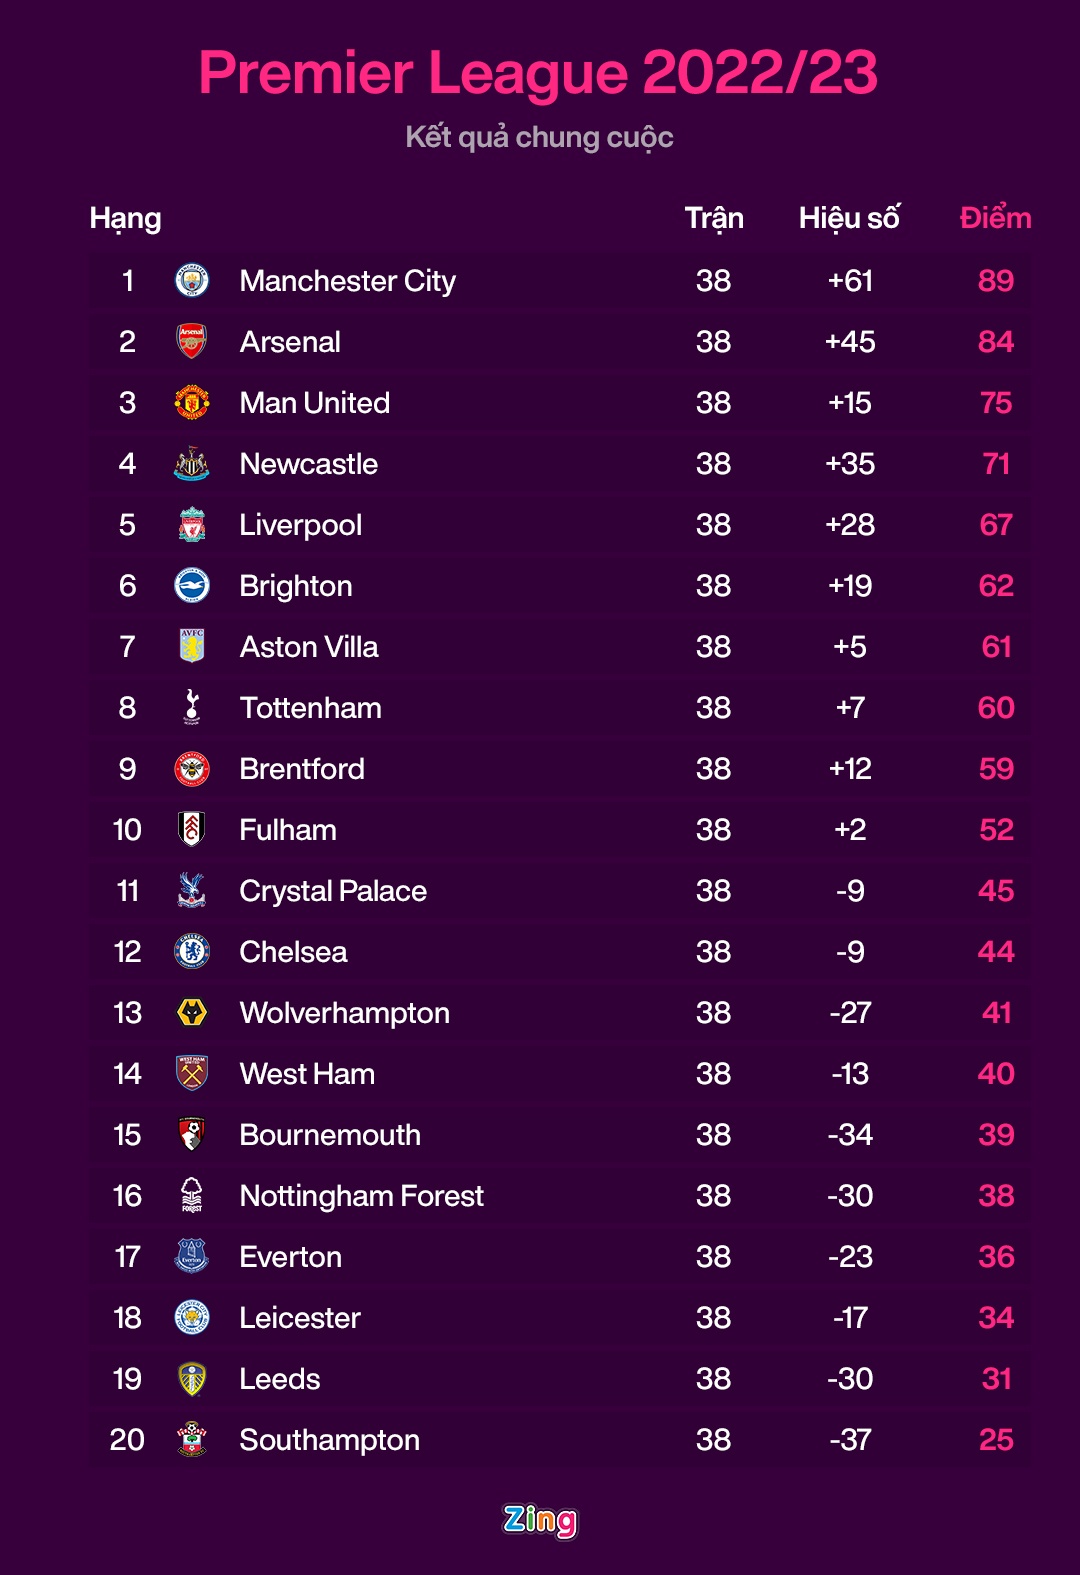Click the Everton club badge

pos(192,1257)
